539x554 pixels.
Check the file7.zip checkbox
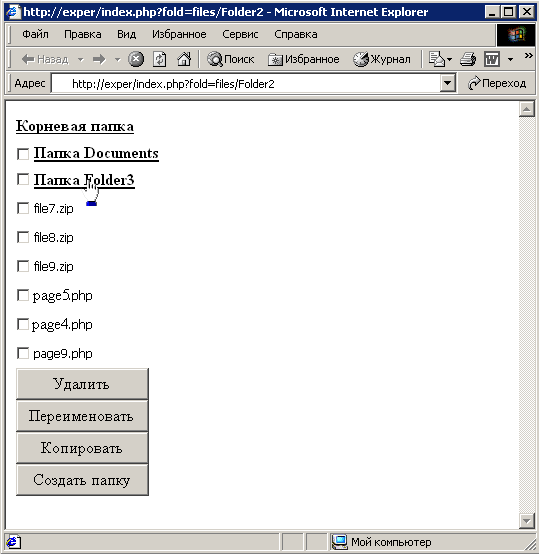click(x=23, y=208)
